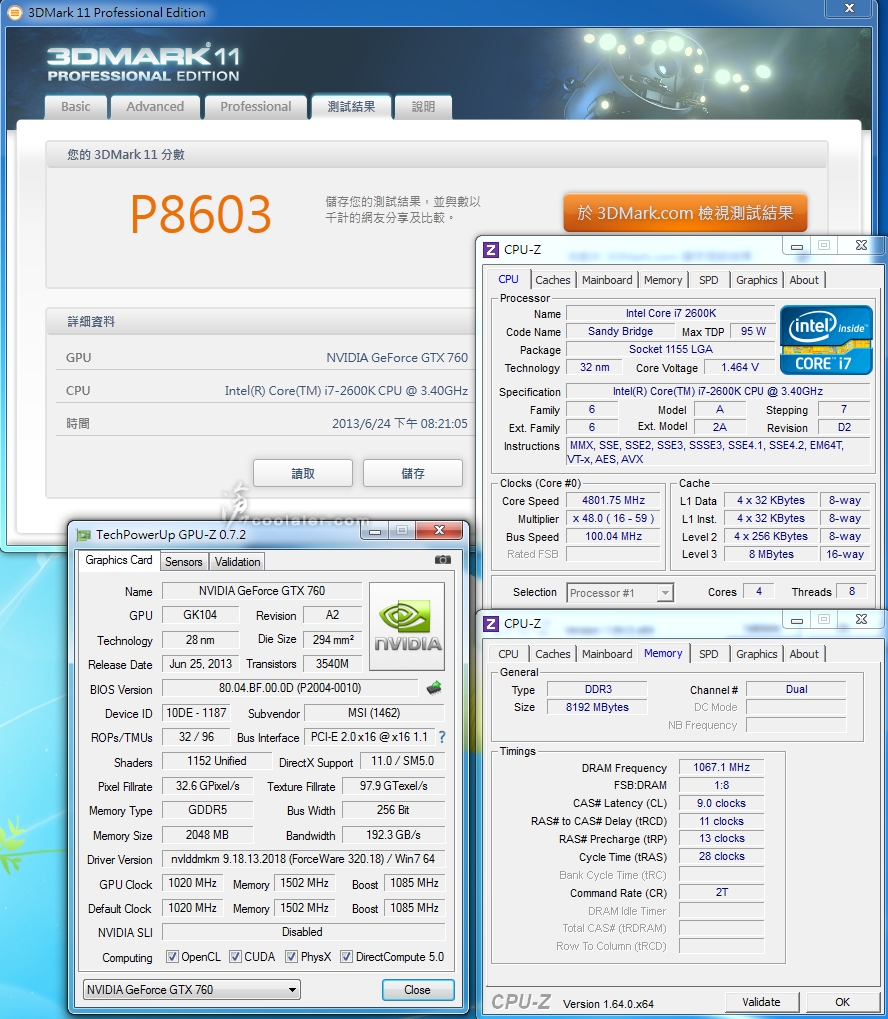The image size is (888, 1019).
Task: Toggle the CUDA checkbox
Action: click(x=235, y=957)
